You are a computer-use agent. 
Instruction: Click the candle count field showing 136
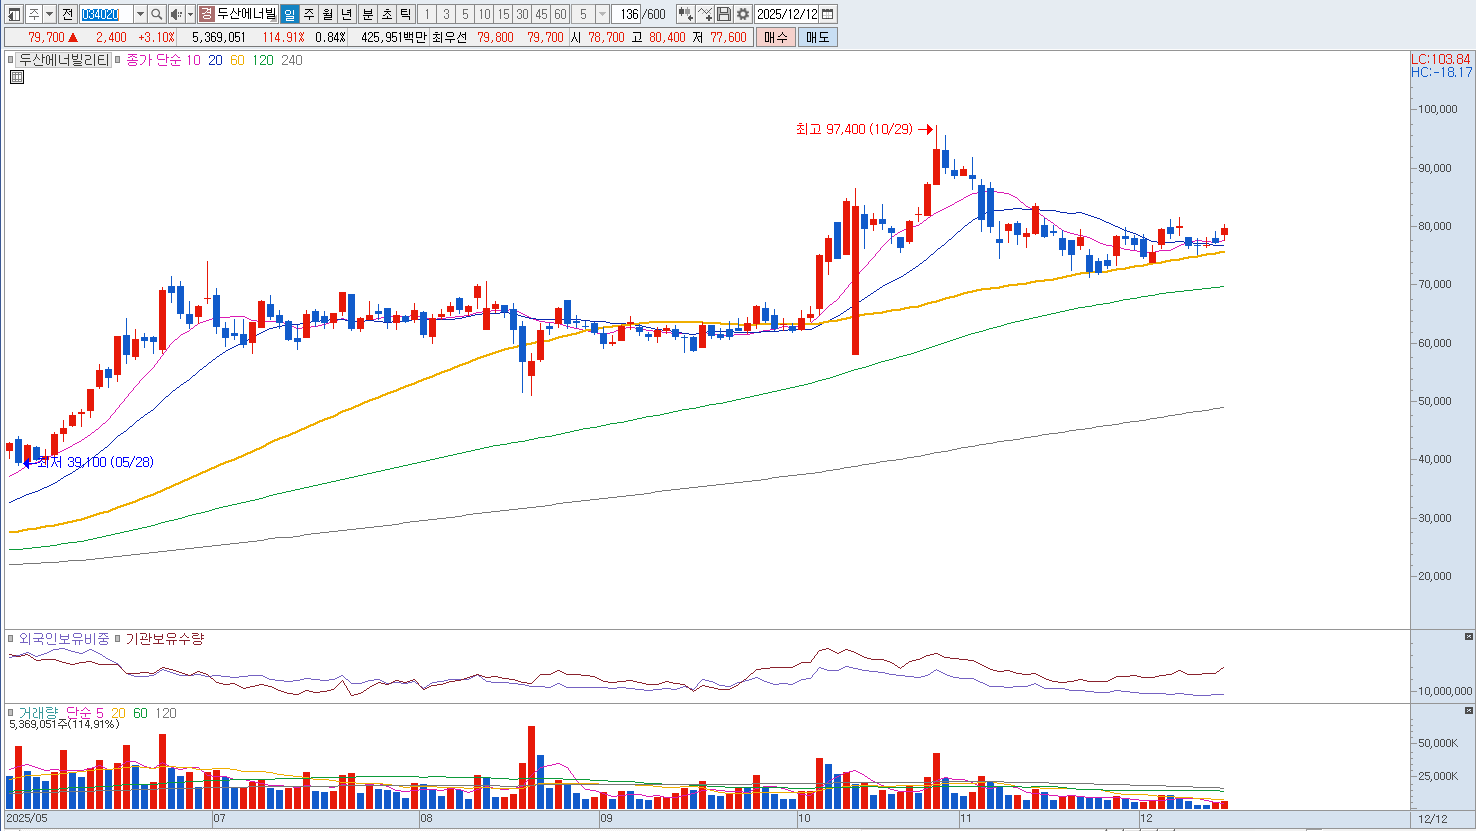(629, 14)
